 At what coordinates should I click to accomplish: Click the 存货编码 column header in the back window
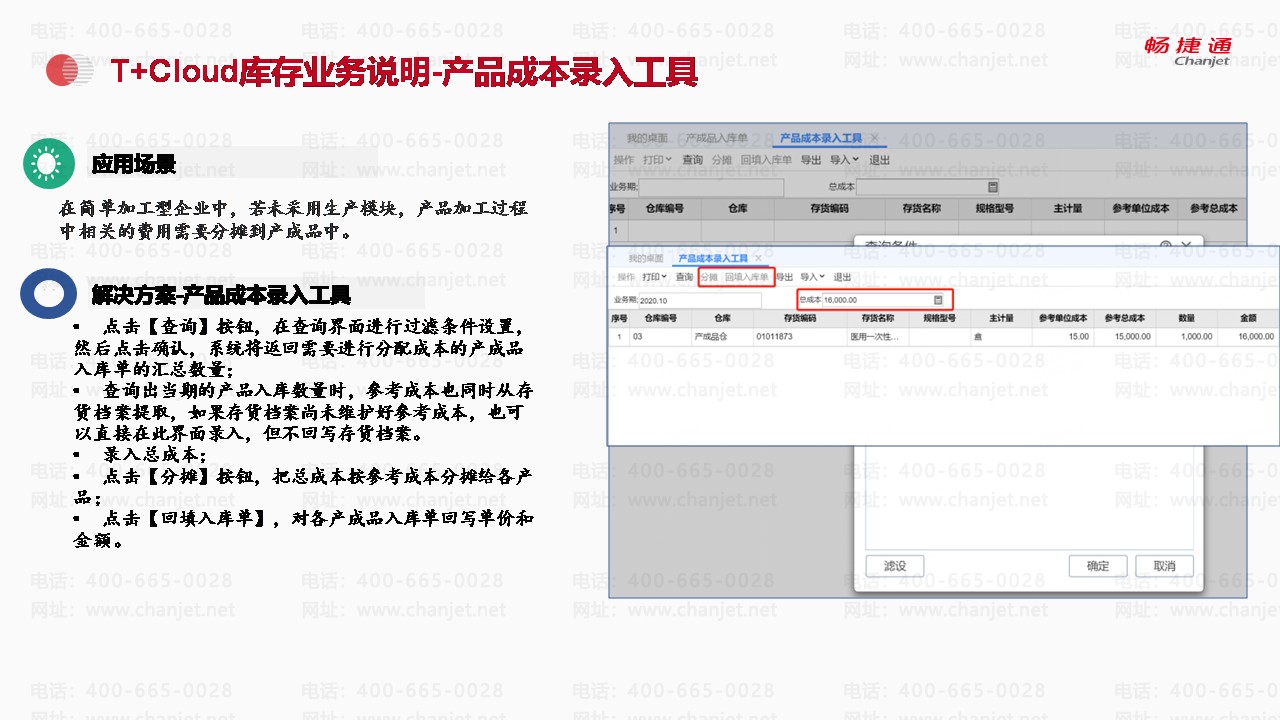pos(829,209)
